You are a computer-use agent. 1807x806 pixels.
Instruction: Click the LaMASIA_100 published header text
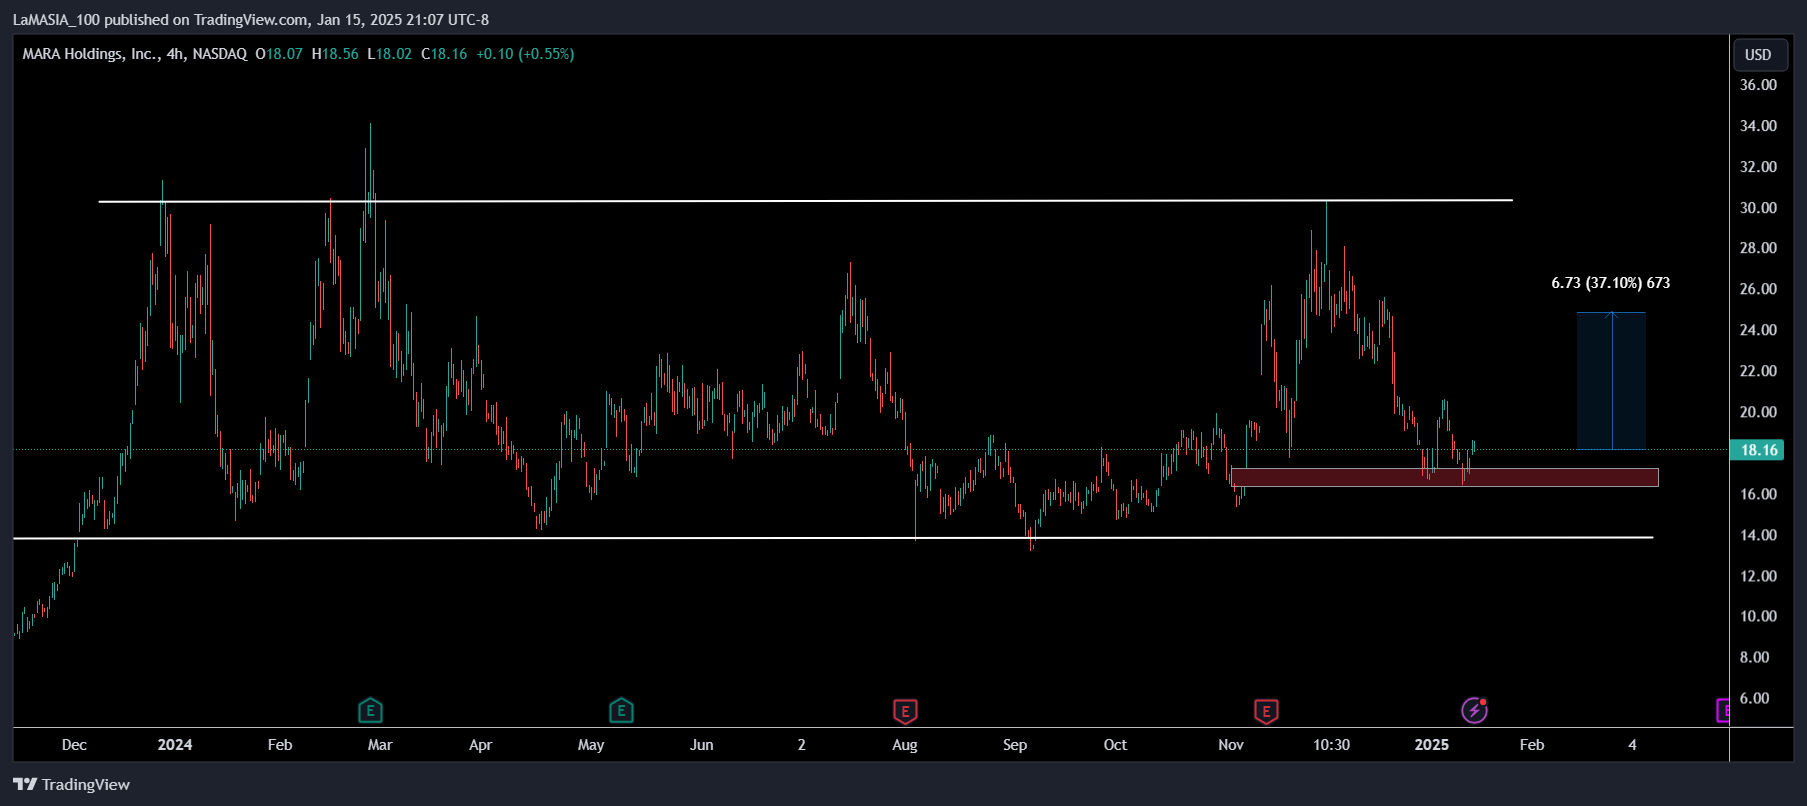coord(251,19)
